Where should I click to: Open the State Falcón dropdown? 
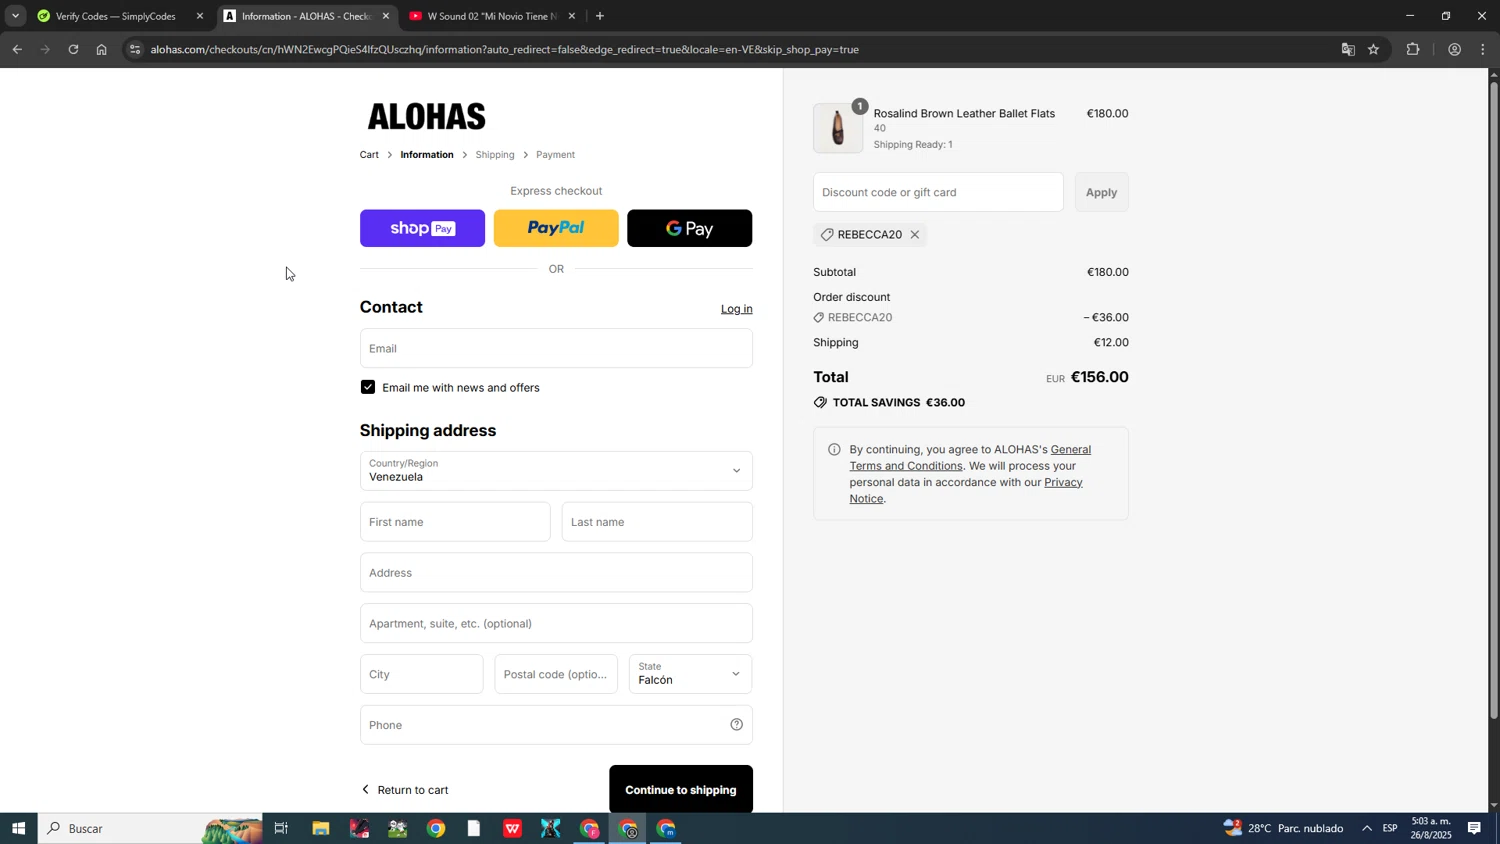point(691,674)
